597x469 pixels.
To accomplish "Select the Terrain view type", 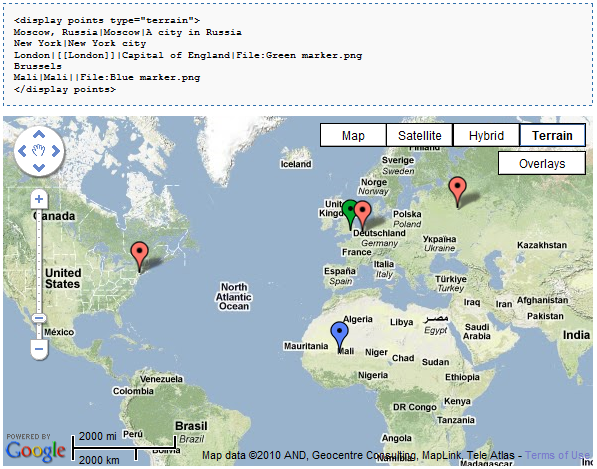I will pyautogui.click(x=552, y=135).
